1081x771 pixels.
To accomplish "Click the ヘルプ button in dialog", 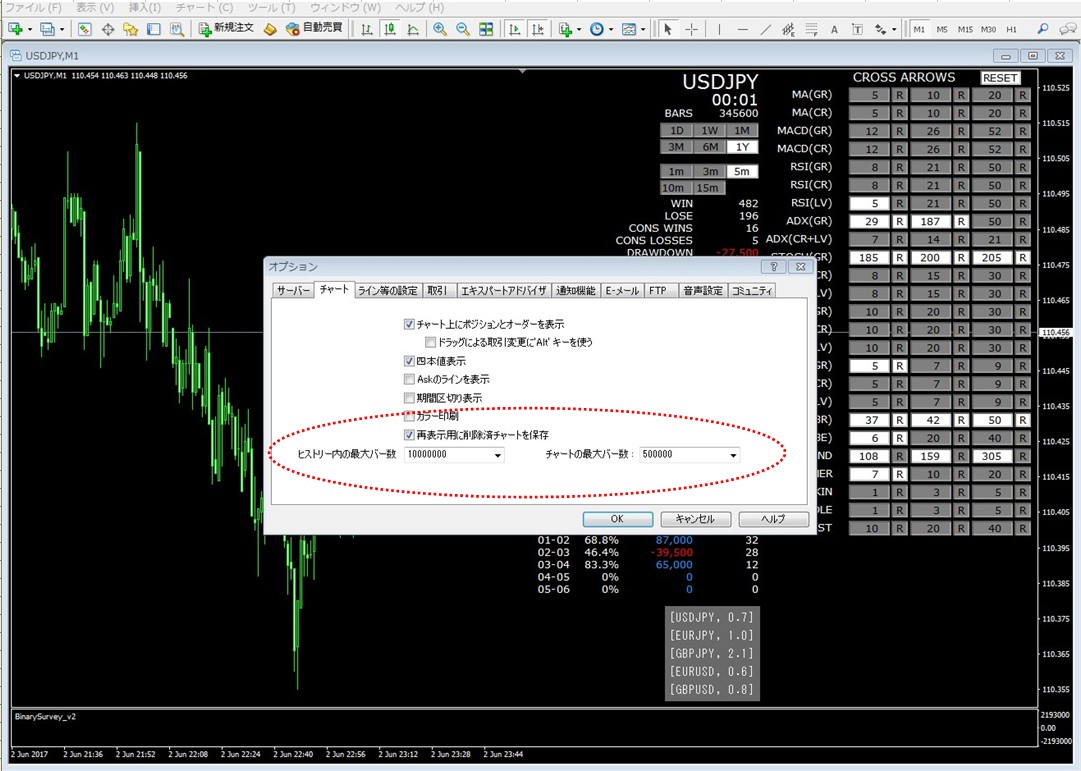I will [773, 519].
